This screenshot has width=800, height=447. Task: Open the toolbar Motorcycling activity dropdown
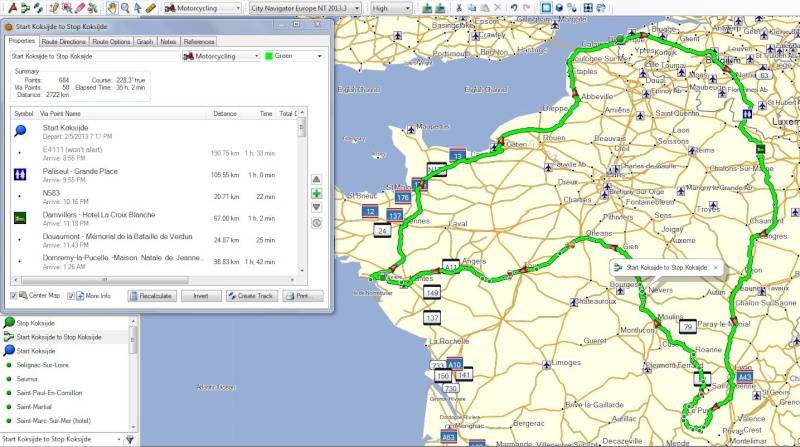pos(203,8)
